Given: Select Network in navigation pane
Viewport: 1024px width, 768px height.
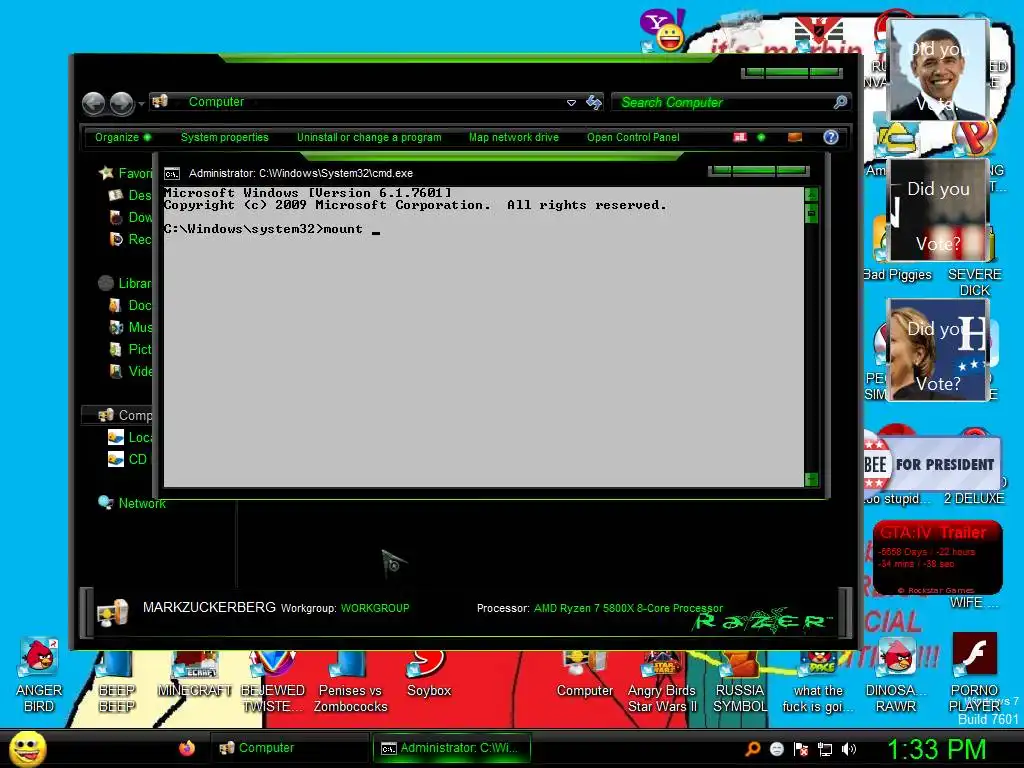Looking at the screenshot, I should point(132,503).
